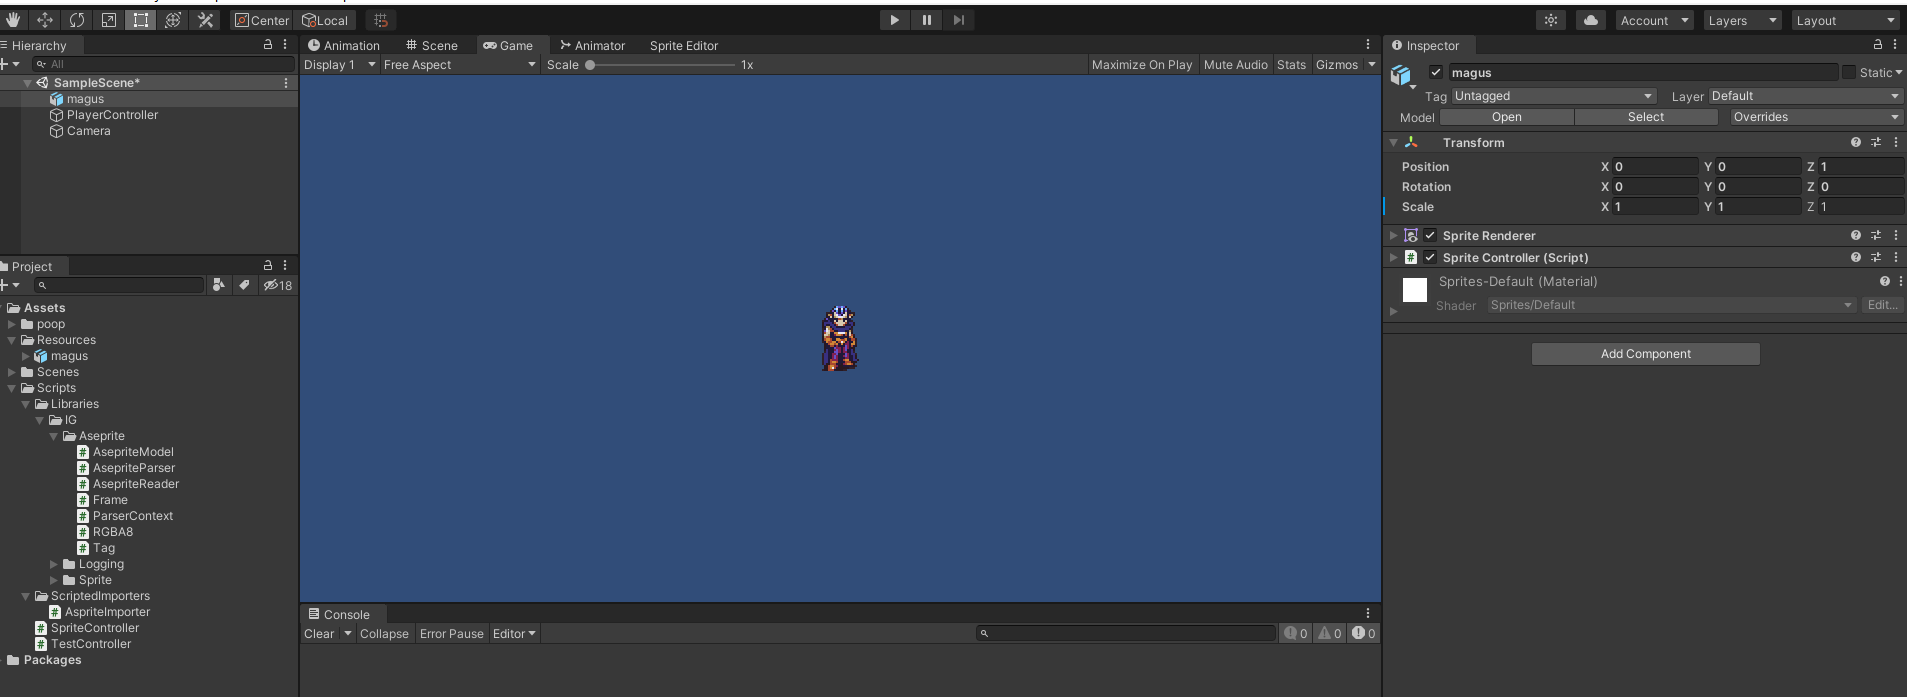Open the Layers dropdown
The width and height of the screenshot is (1907, 697).
[x=1742, y=20]
